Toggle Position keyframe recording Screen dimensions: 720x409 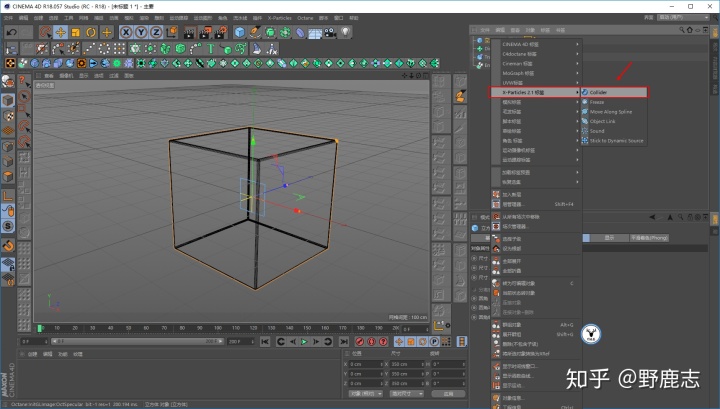coord(399,342)
